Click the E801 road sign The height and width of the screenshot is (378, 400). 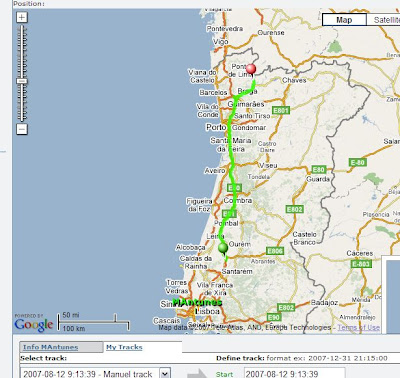(x=281, y=110)
